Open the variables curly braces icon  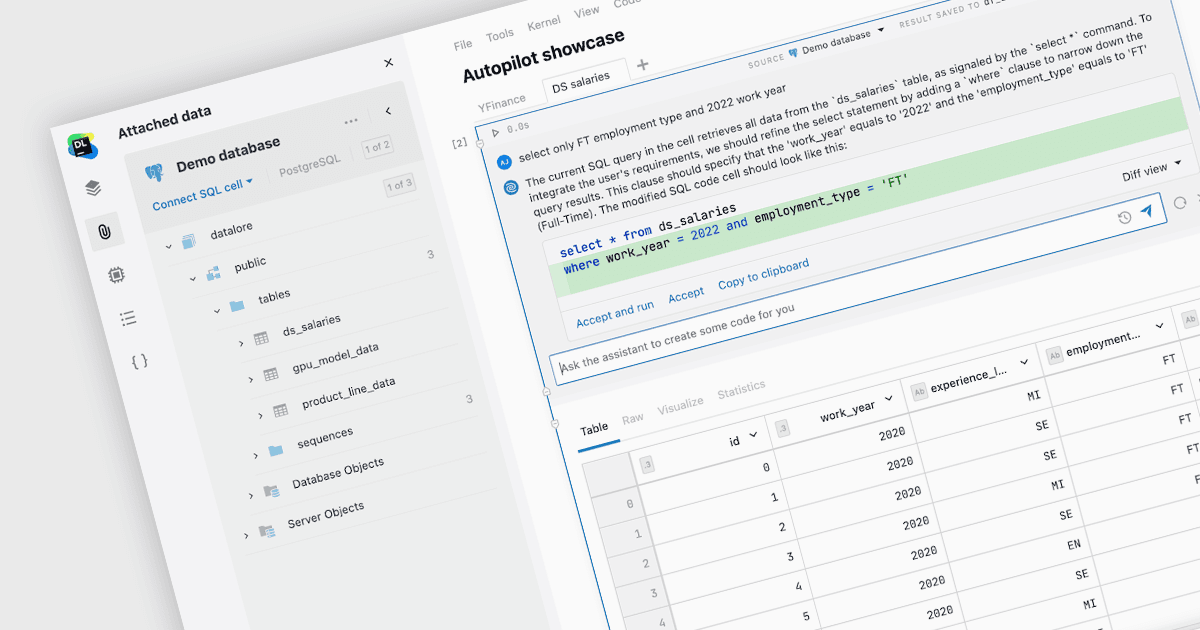[140, 361]
